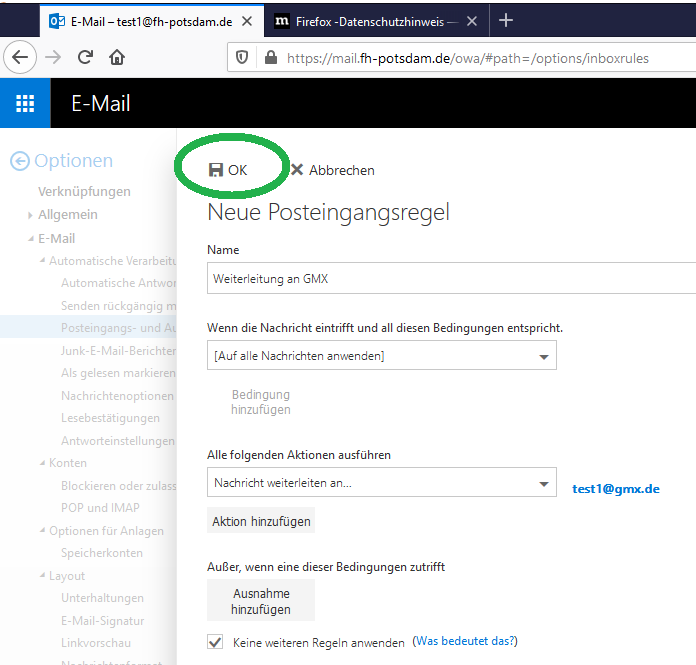696x665 pixels.
Task: Open the Was bedeutet das? link
Action: 465,641
